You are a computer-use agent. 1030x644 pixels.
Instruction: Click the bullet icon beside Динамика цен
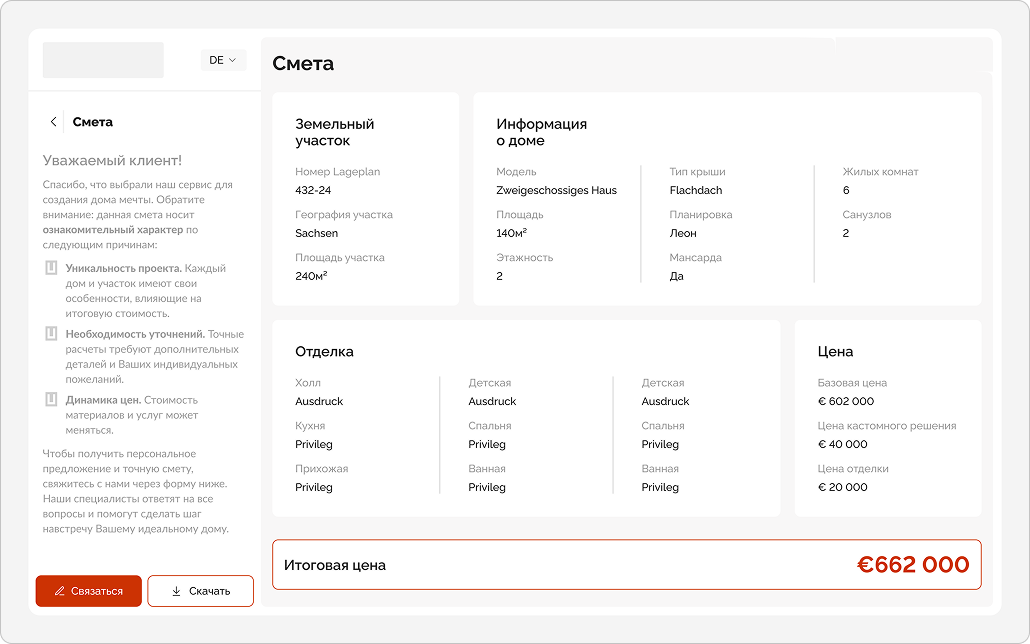click(51, 400)
